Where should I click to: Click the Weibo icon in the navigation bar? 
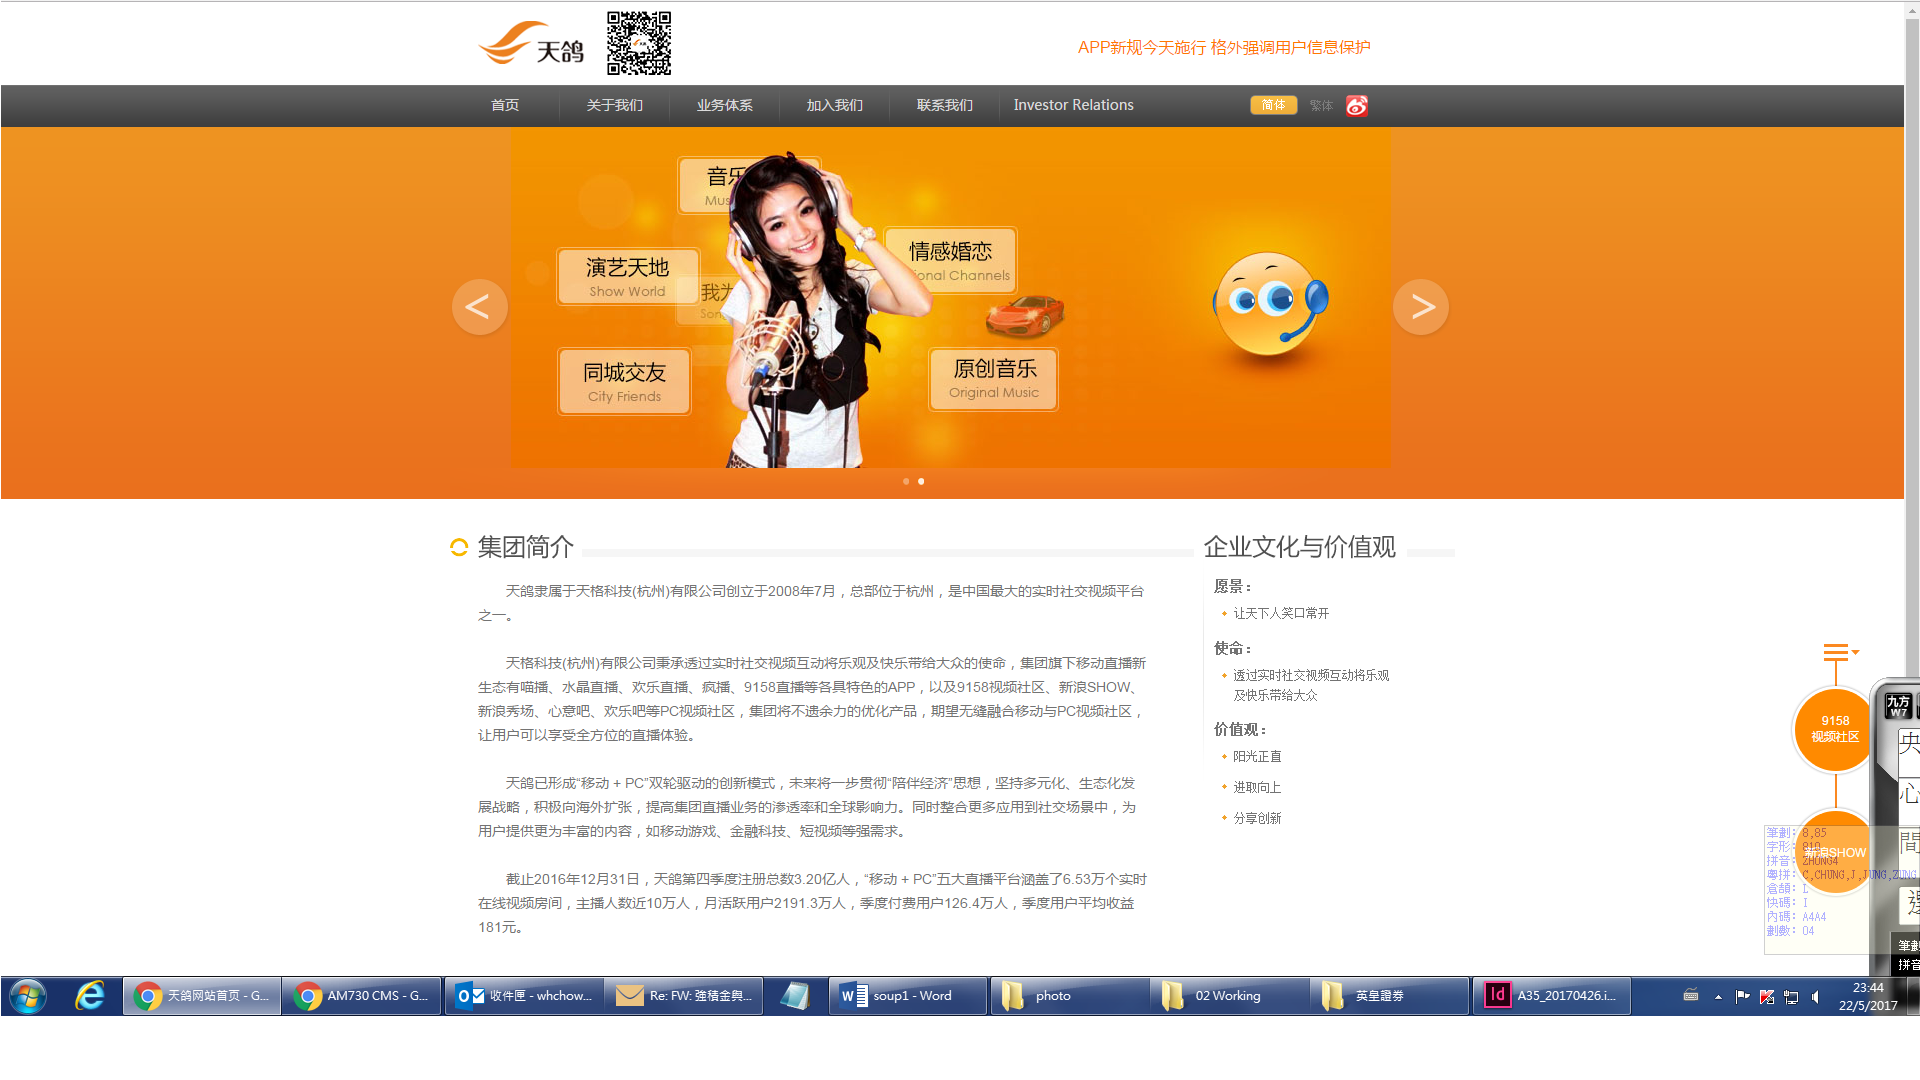pyautogui.click(x=1356, y=106)
